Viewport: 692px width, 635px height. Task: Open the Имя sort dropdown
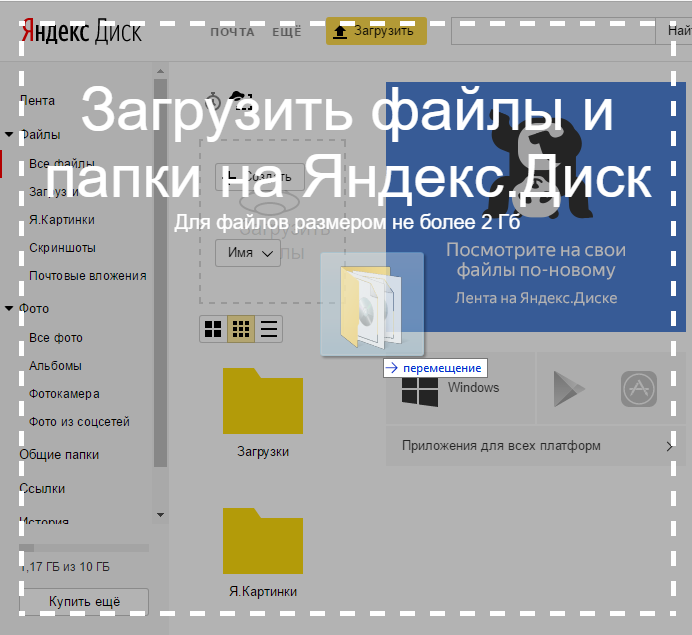(x=248, y=253)
